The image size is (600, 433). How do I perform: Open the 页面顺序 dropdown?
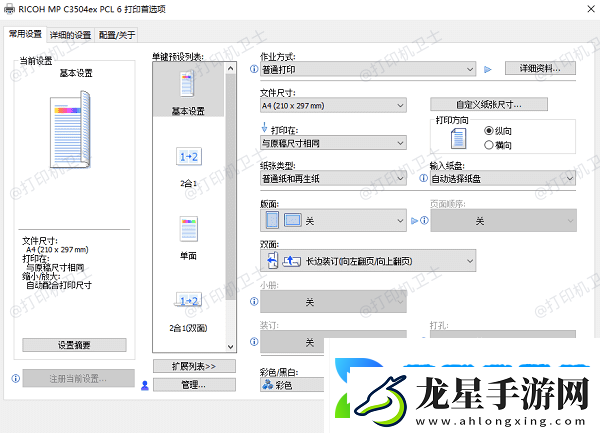click(503, 220)
